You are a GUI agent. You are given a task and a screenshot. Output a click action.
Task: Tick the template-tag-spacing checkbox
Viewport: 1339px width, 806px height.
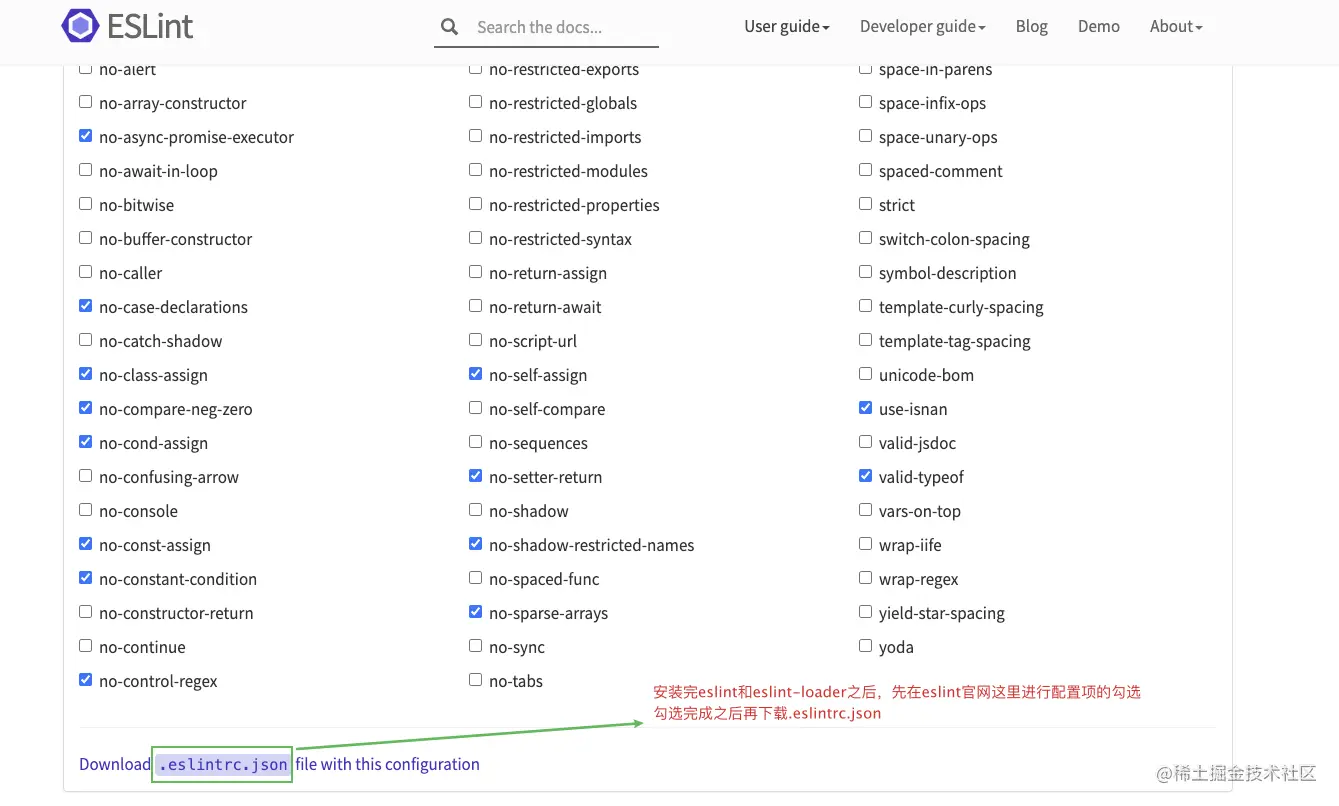tap(865, 340)
